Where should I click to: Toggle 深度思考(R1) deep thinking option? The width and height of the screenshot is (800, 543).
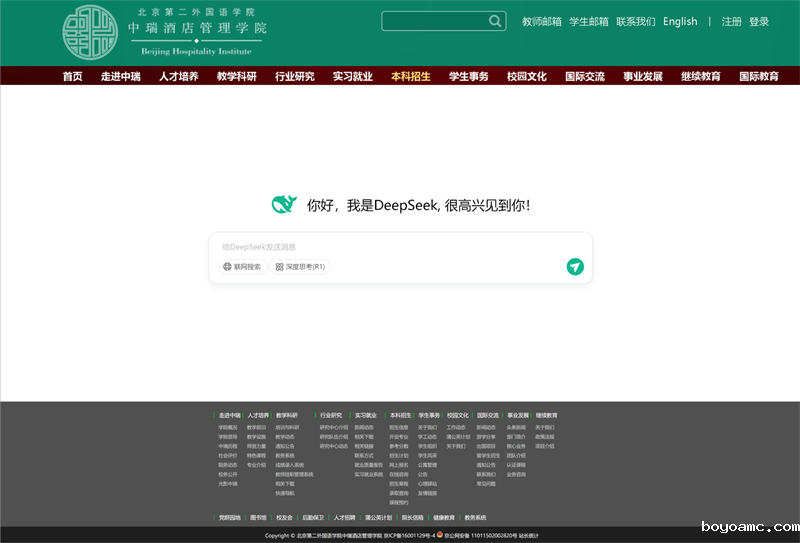pos(300,266)
